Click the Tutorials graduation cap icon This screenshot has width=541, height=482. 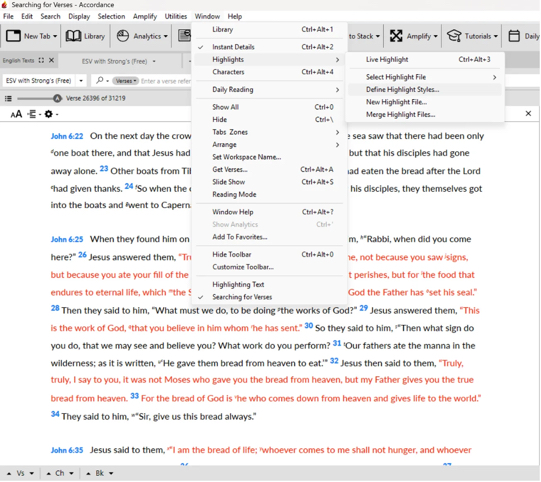(x=454, y=36)
